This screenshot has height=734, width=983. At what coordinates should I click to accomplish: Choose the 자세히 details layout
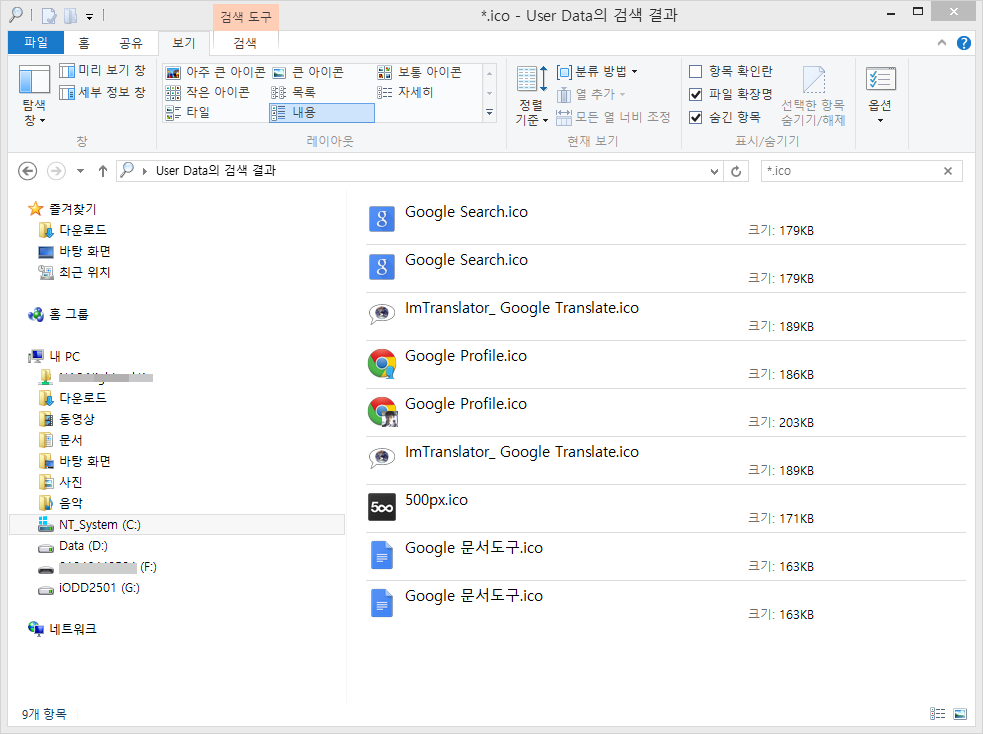[x=405, y=92]
